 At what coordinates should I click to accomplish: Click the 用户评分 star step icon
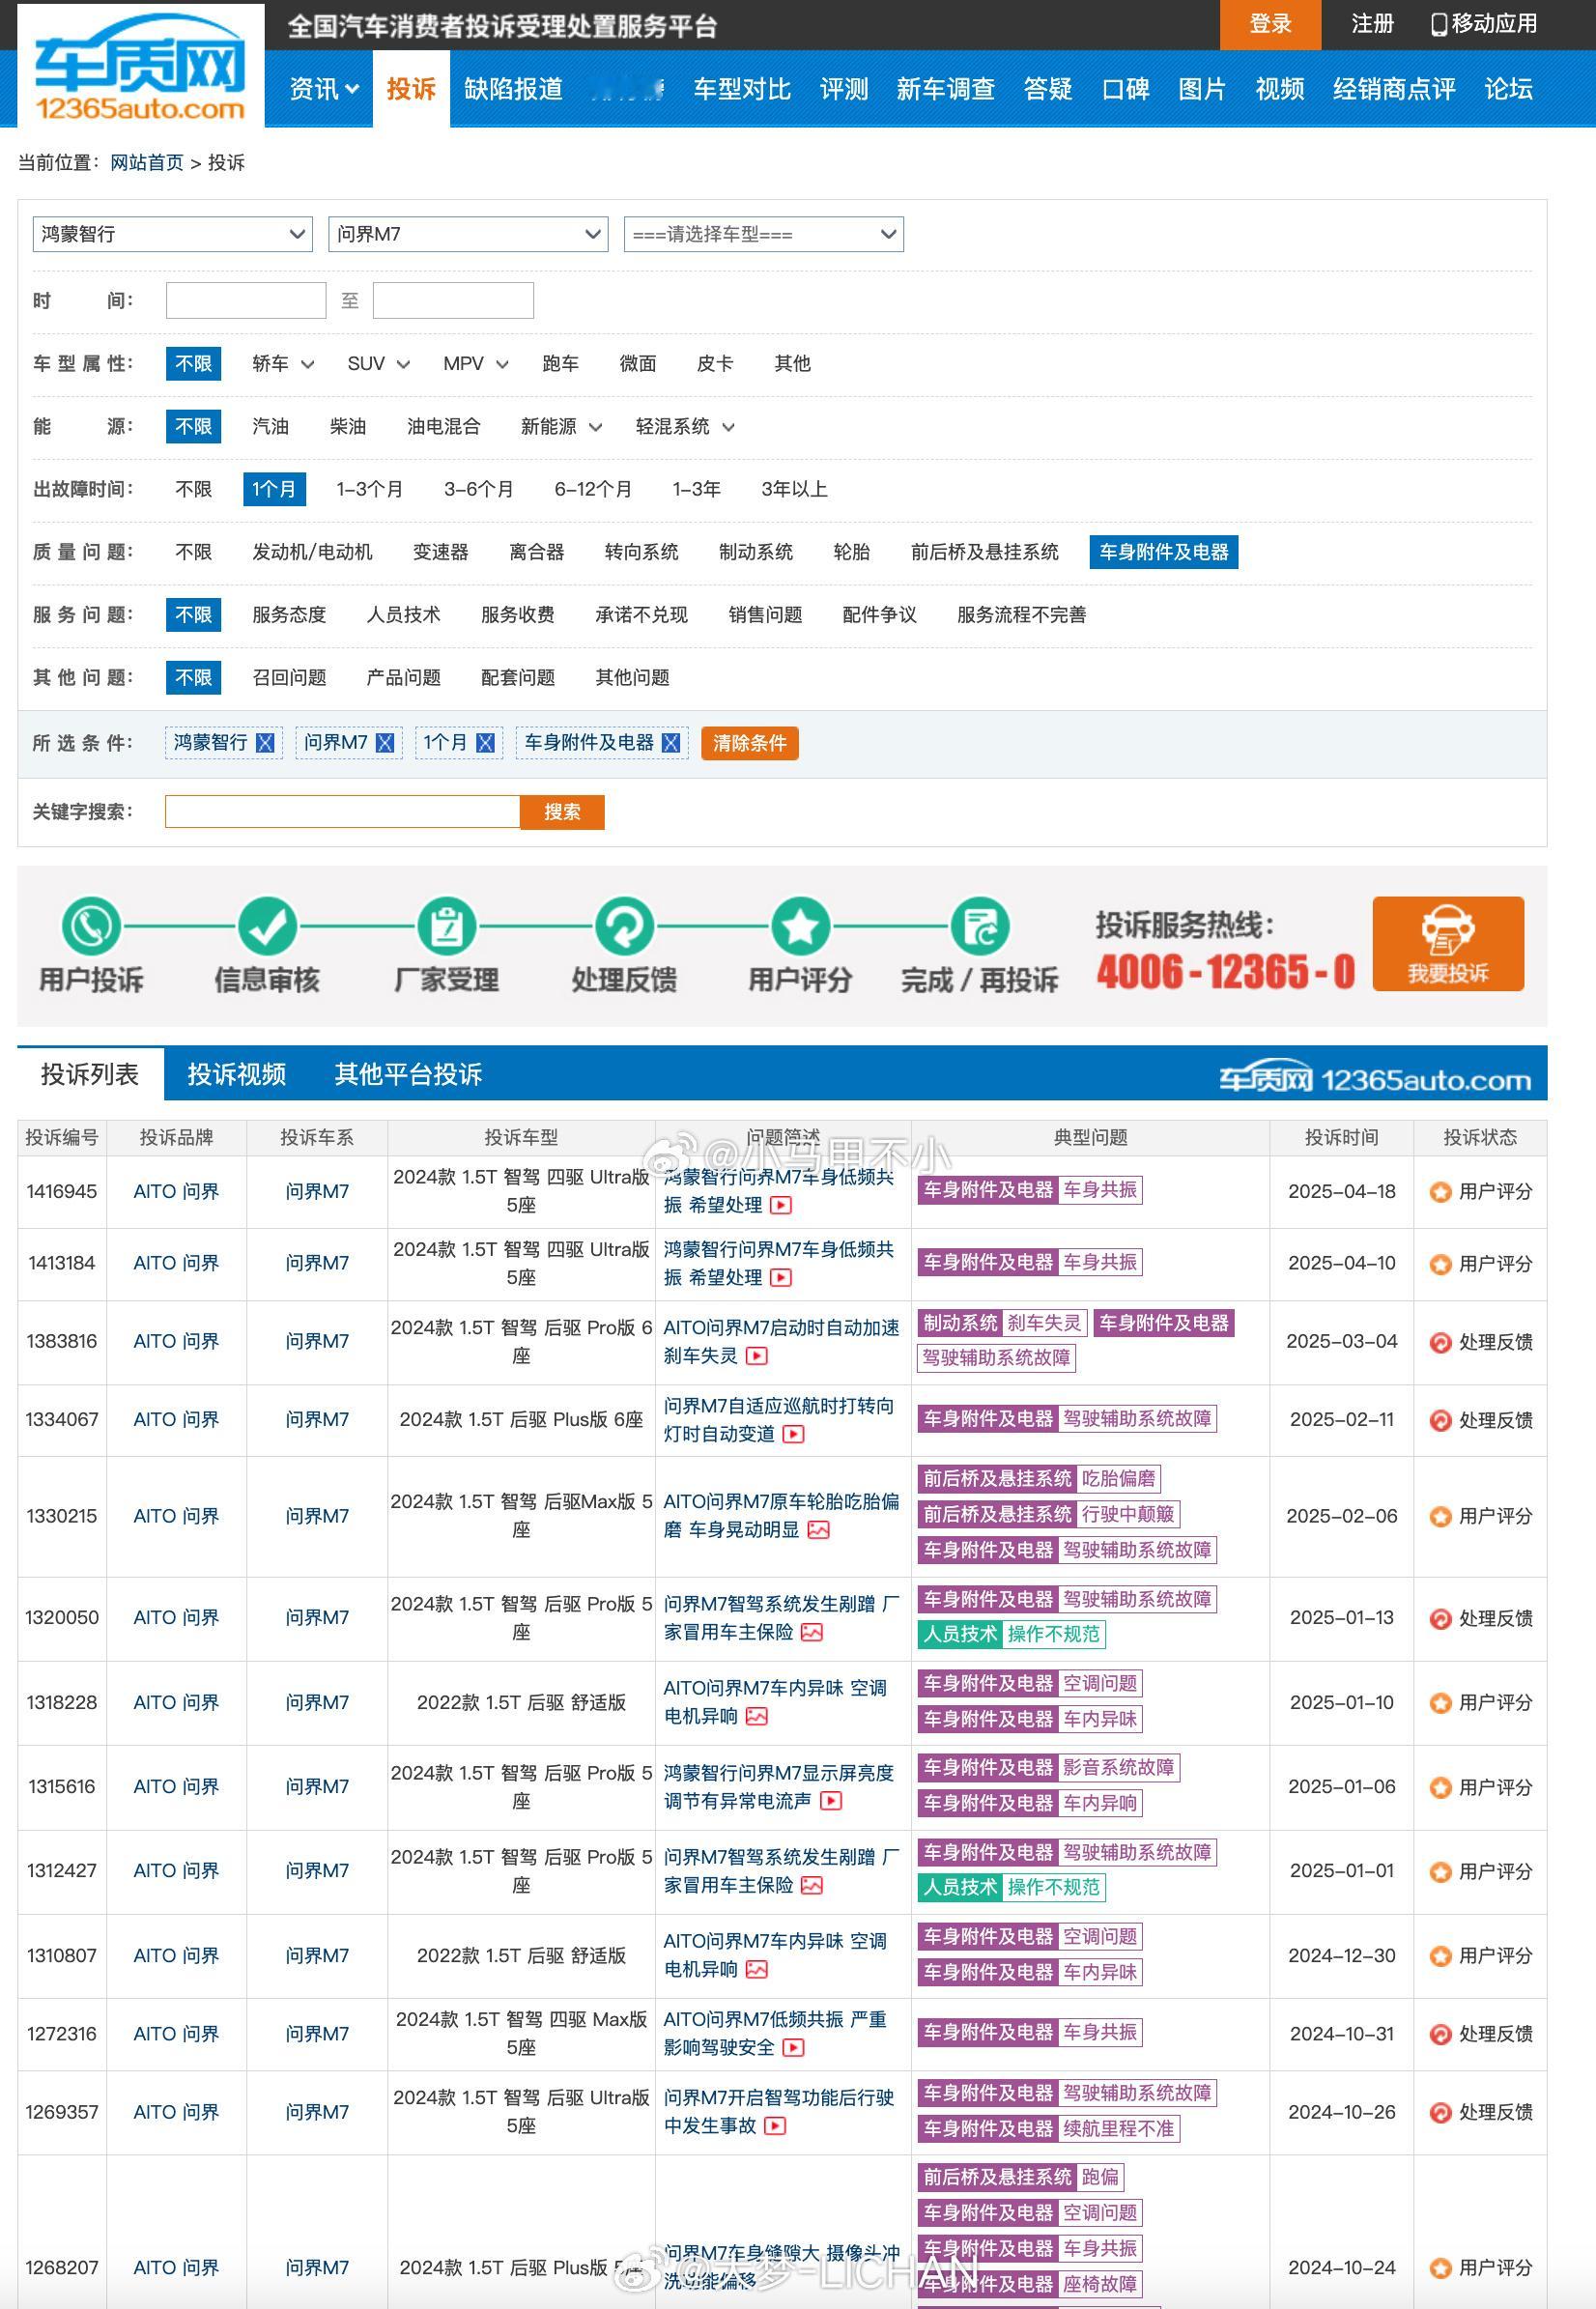tap(800, 926)
